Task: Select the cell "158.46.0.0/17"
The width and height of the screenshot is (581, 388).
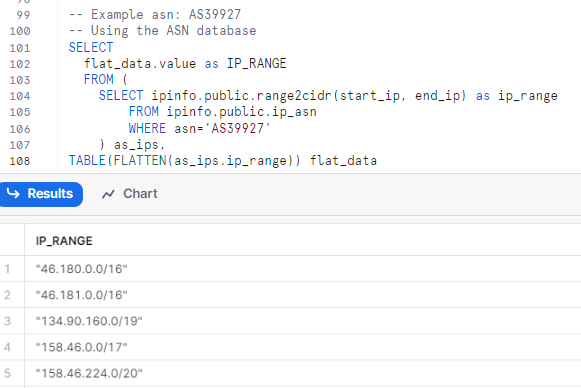Action: (82, 347)
